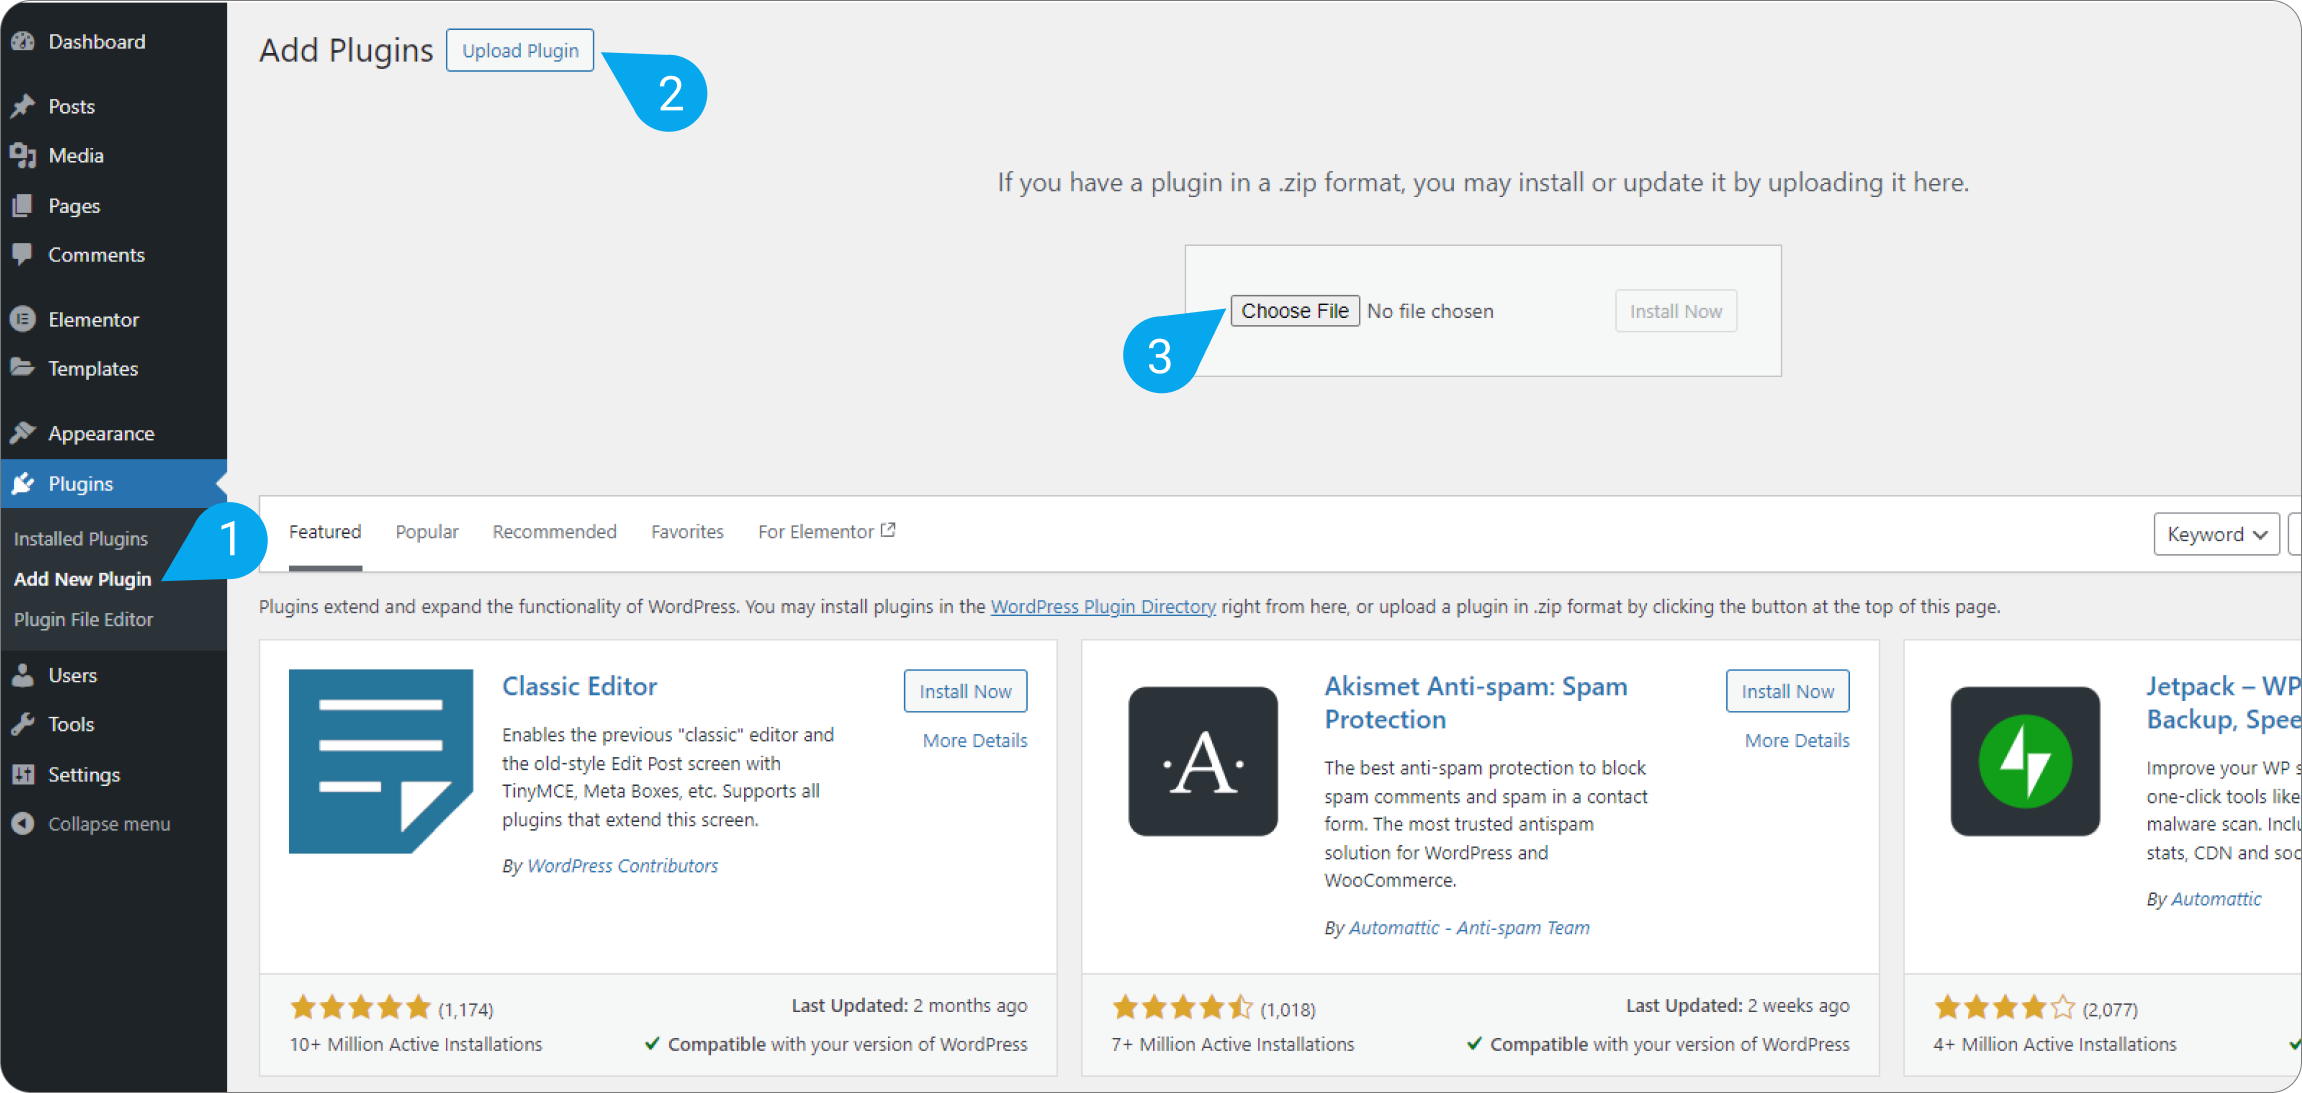The width and height of the screenshot is (2302, 1093).
Task: Click the Collapse menu arrow icon
Action: coord(23,824)
